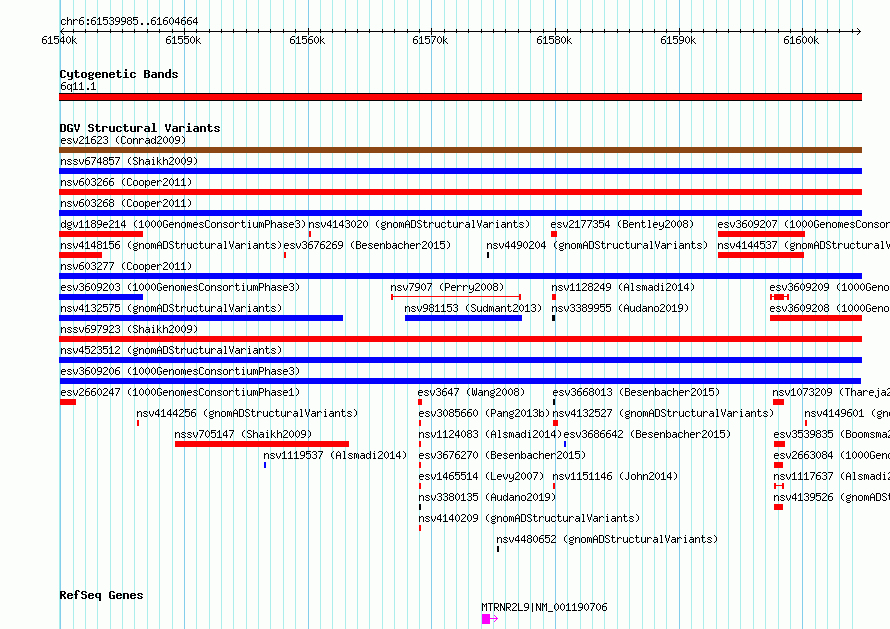The height and width of the screenshot is (629, 890).
Task: Click MTRNR2L9|NM_001190706 gene label
Action: click(x=544, y=607)
